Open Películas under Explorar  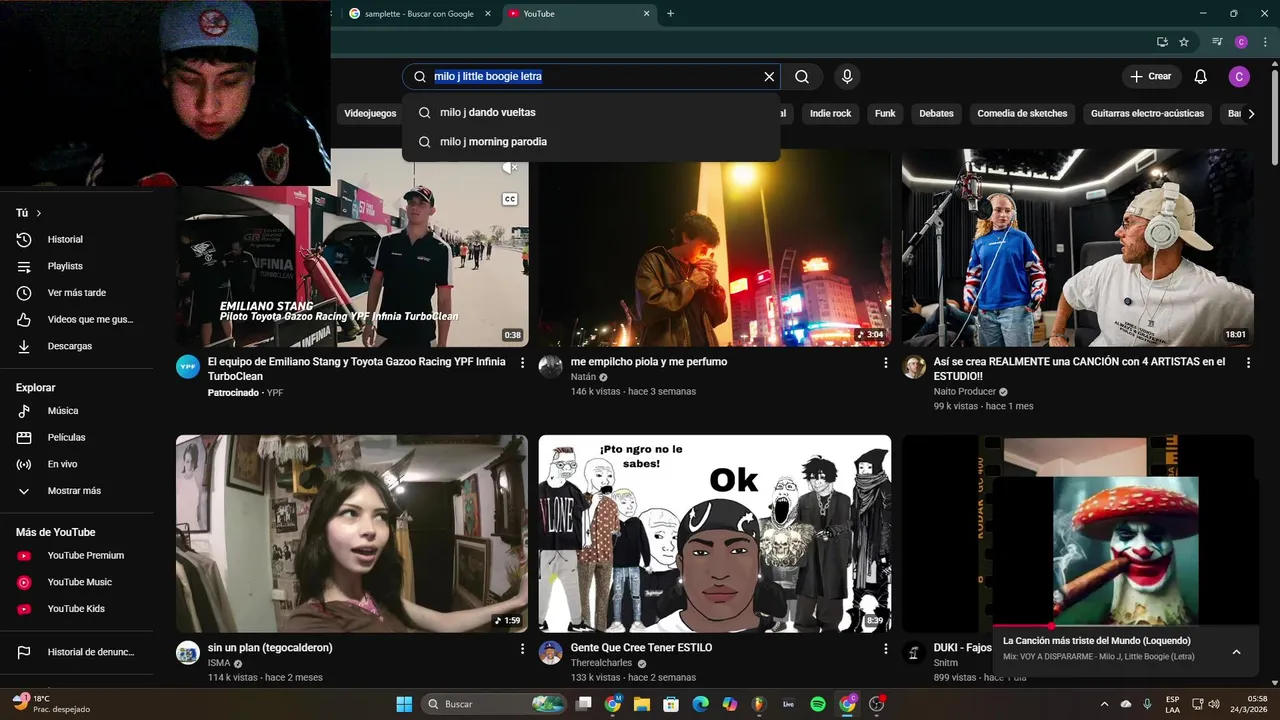click(x=77, y=437)
